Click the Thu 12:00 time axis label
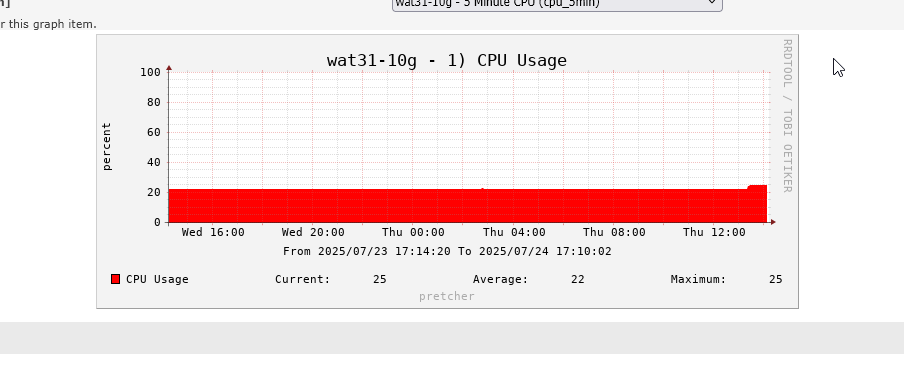 click(x=714, y=232)
